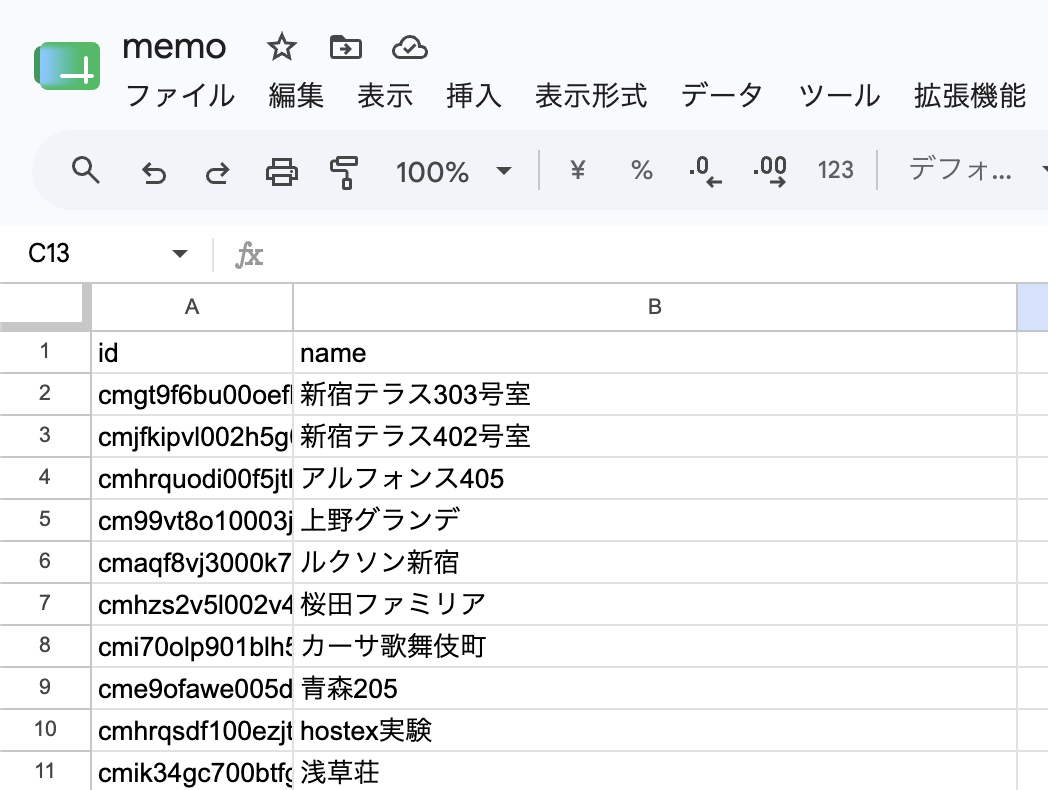
Task: Select cell 浅草荘
Action: tap(654, 771)
